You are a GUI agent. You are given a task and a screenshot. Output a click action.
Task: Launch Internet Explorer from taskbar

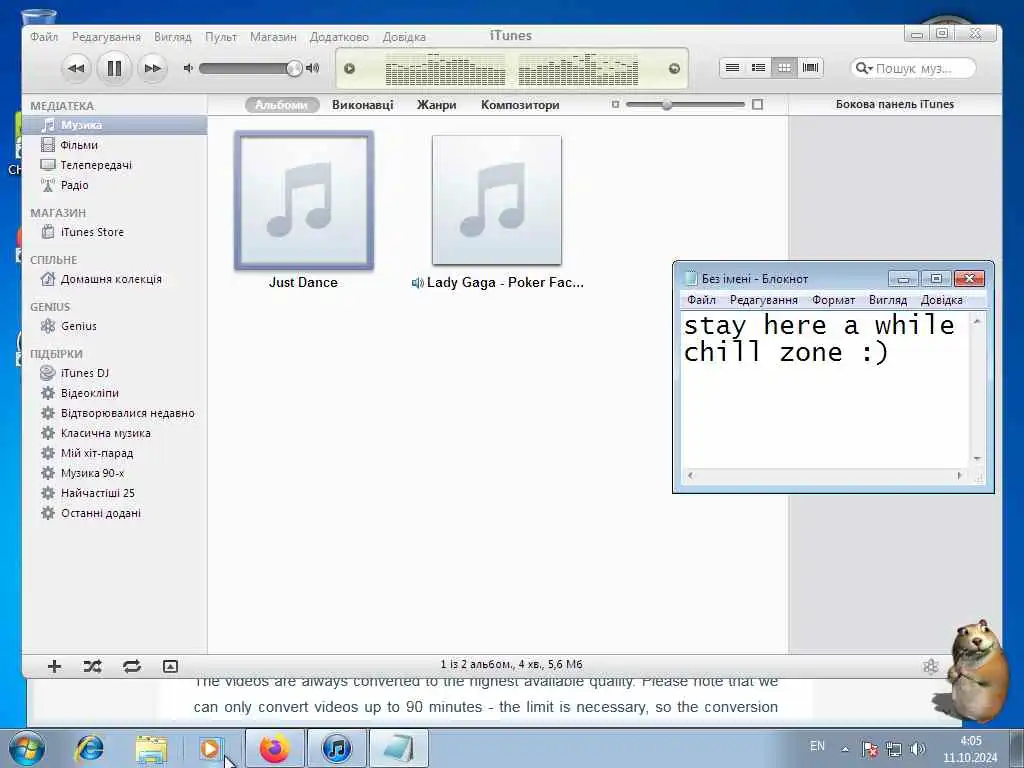(89, 749)
